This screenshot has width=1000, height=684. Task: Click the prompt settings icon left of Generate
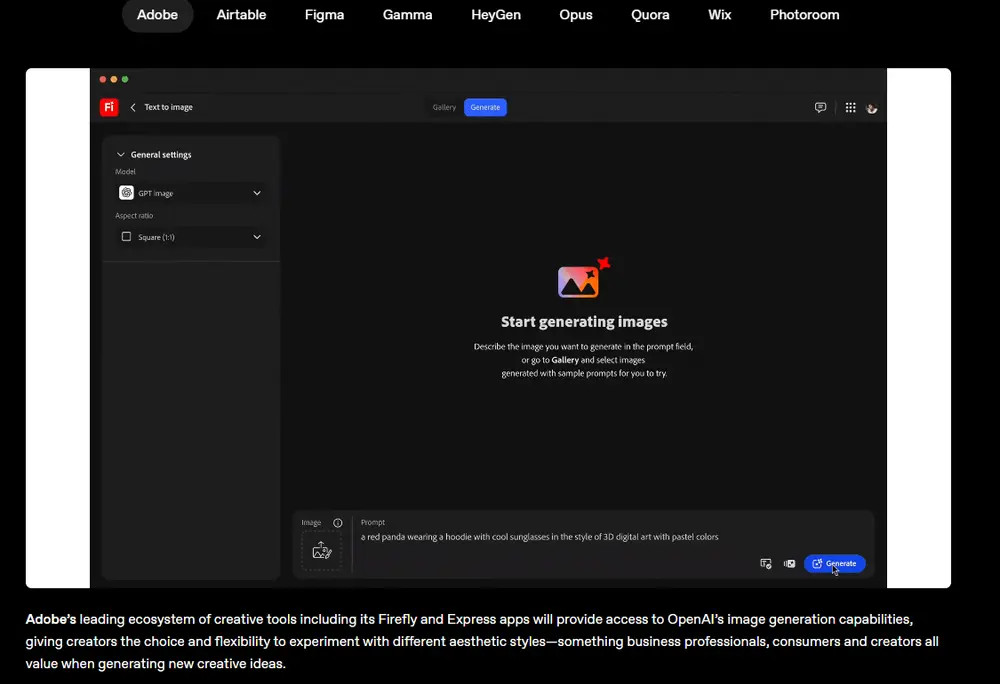coord(766,563)
